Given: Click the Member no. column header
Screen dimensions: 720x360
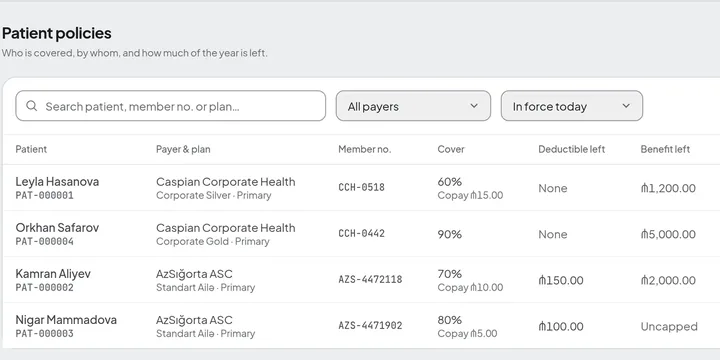Looking at the screenshot, I should 365,149.
